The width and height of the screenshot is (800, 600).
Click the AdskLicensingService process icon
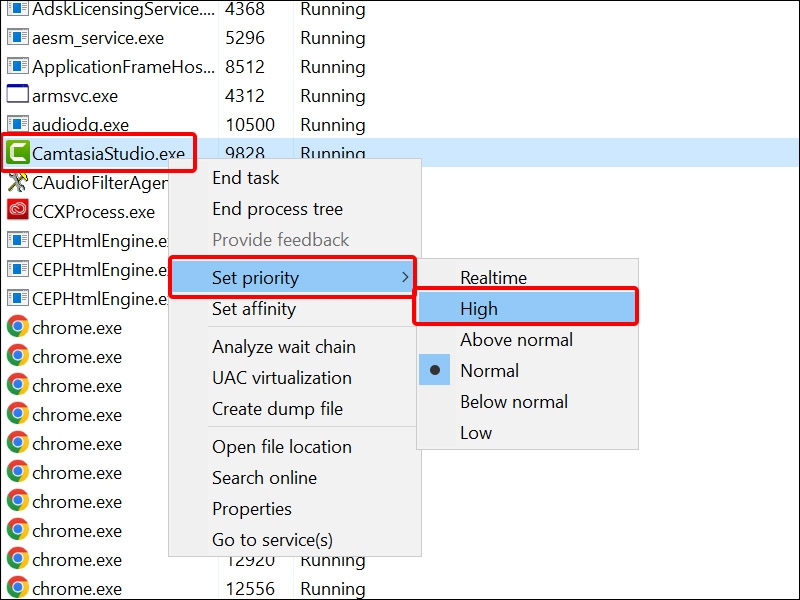[x=17, y=9]
